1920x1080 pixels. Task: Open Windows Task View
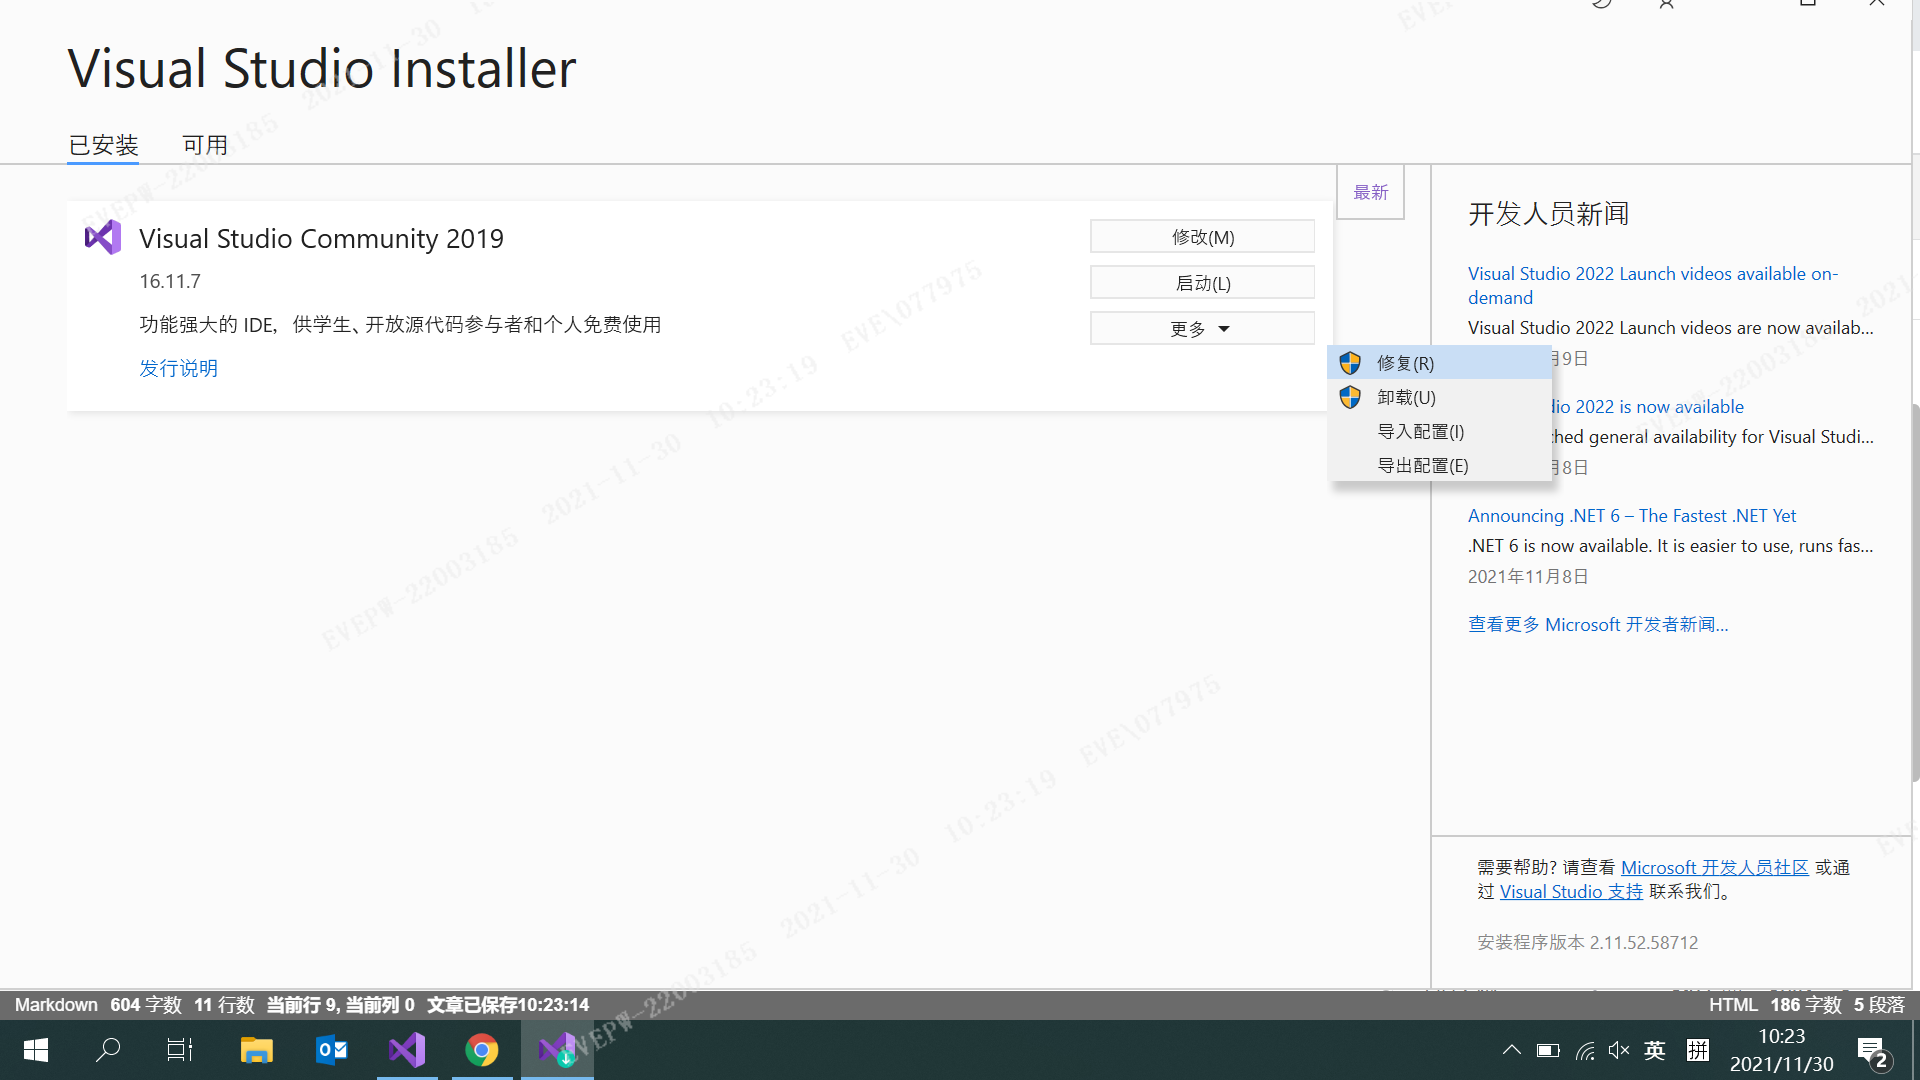[x=180, y=1050]
